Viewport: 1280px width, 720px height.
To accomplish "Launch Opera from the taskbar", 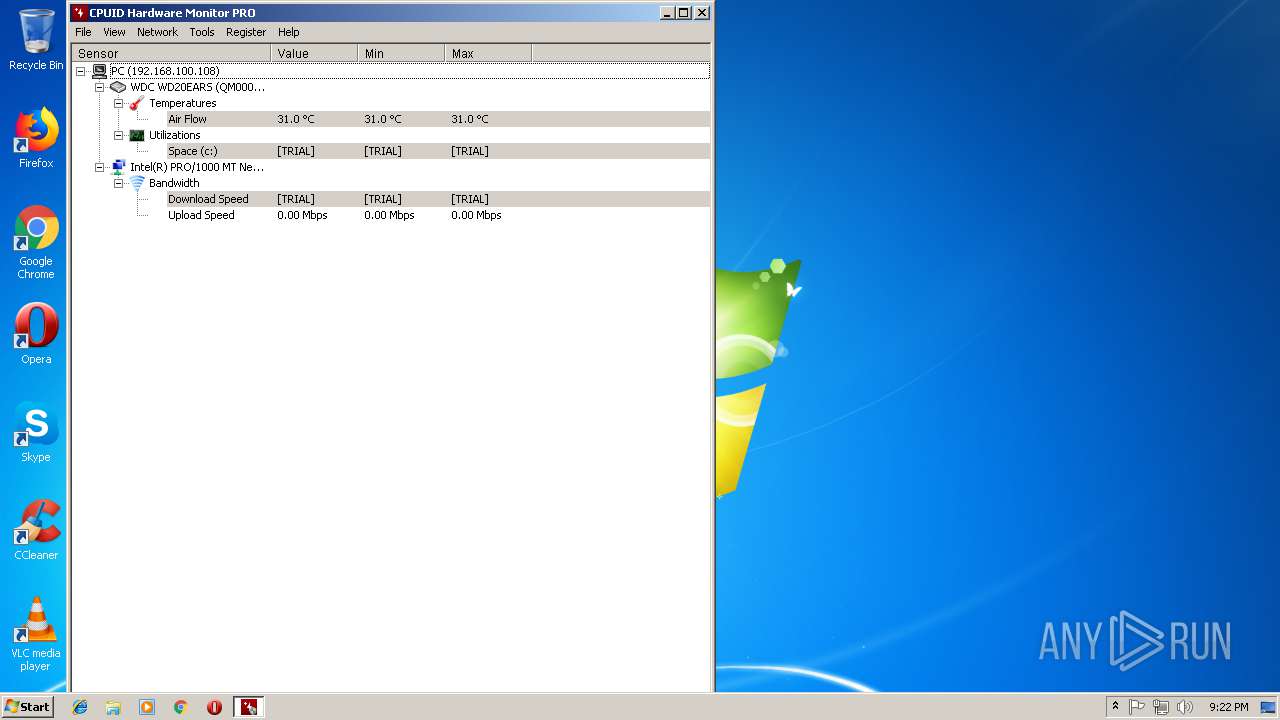I will pos(214,707).
